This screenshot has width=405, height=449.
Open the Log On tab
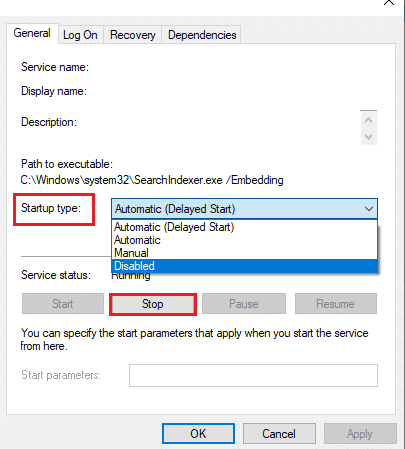click(80, 35)
